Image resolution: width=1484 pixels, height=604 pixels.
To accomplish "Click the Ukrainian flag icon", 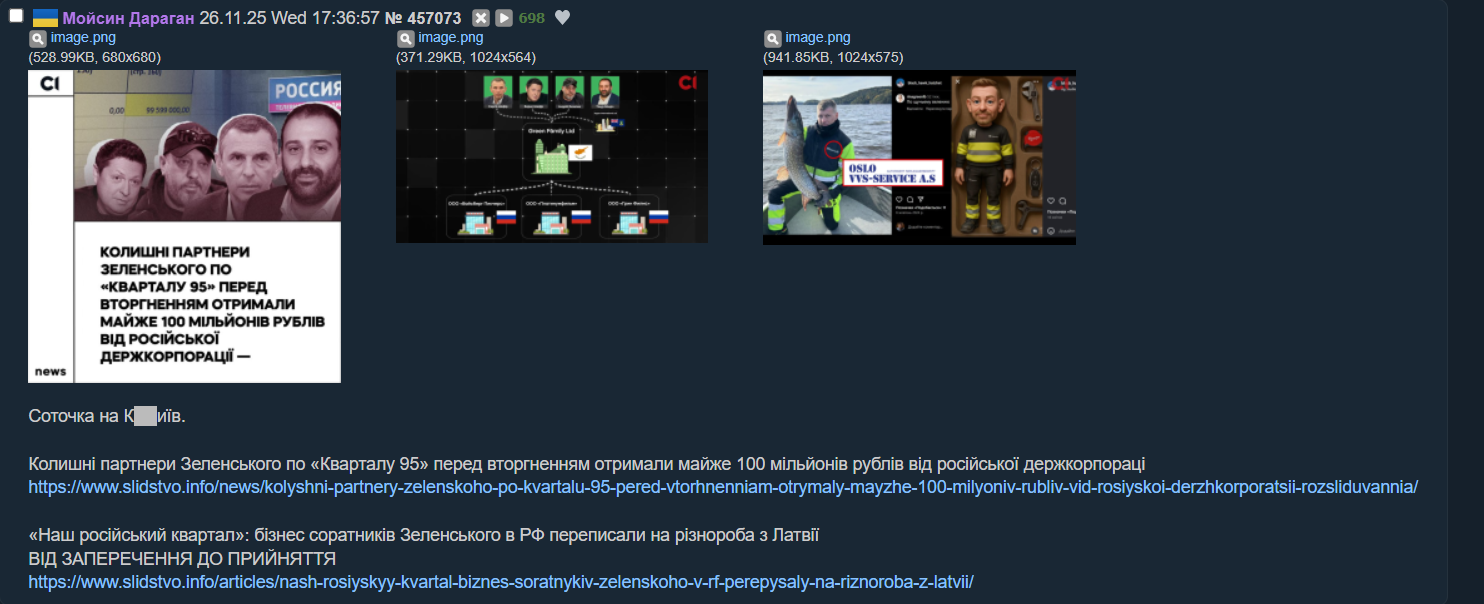I will point(45,18).
